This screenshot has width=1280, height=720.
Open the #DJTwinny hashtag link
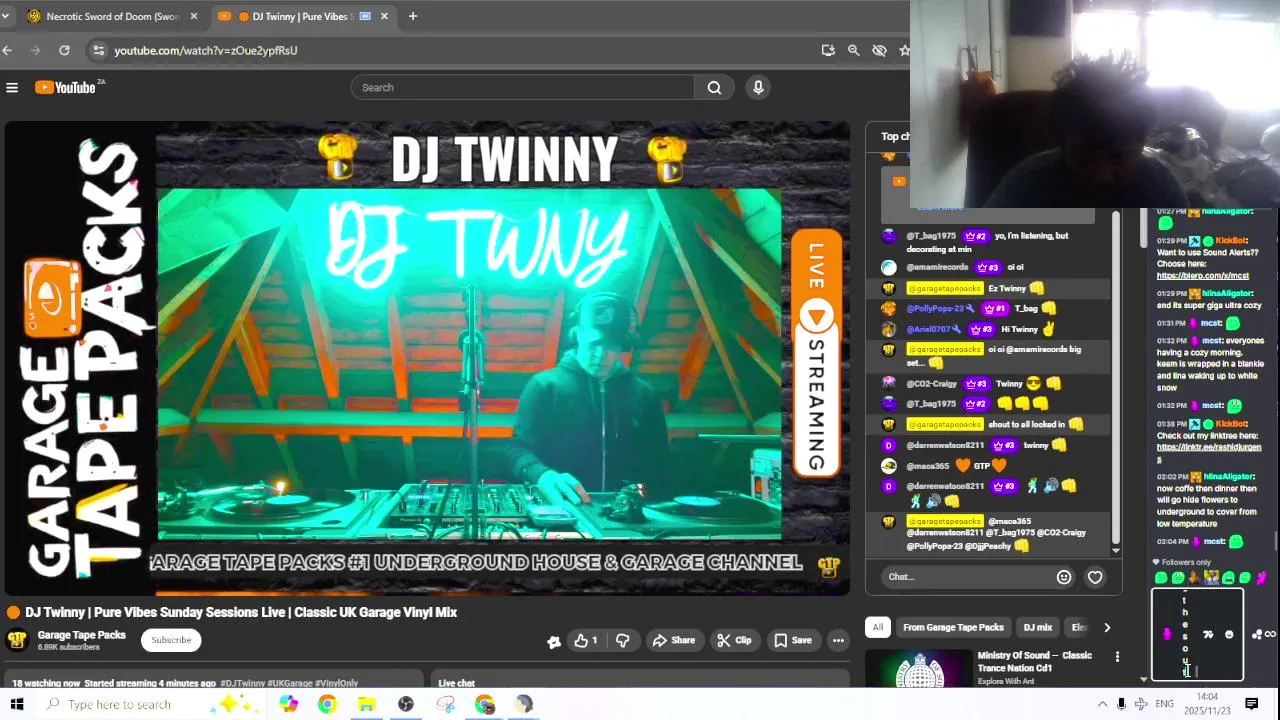point(243,684)
